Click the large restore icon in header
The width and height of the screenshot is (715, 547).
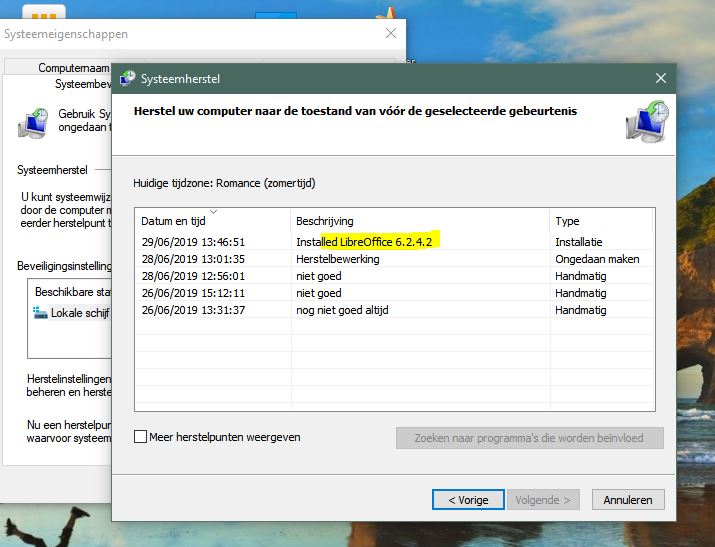647,122
